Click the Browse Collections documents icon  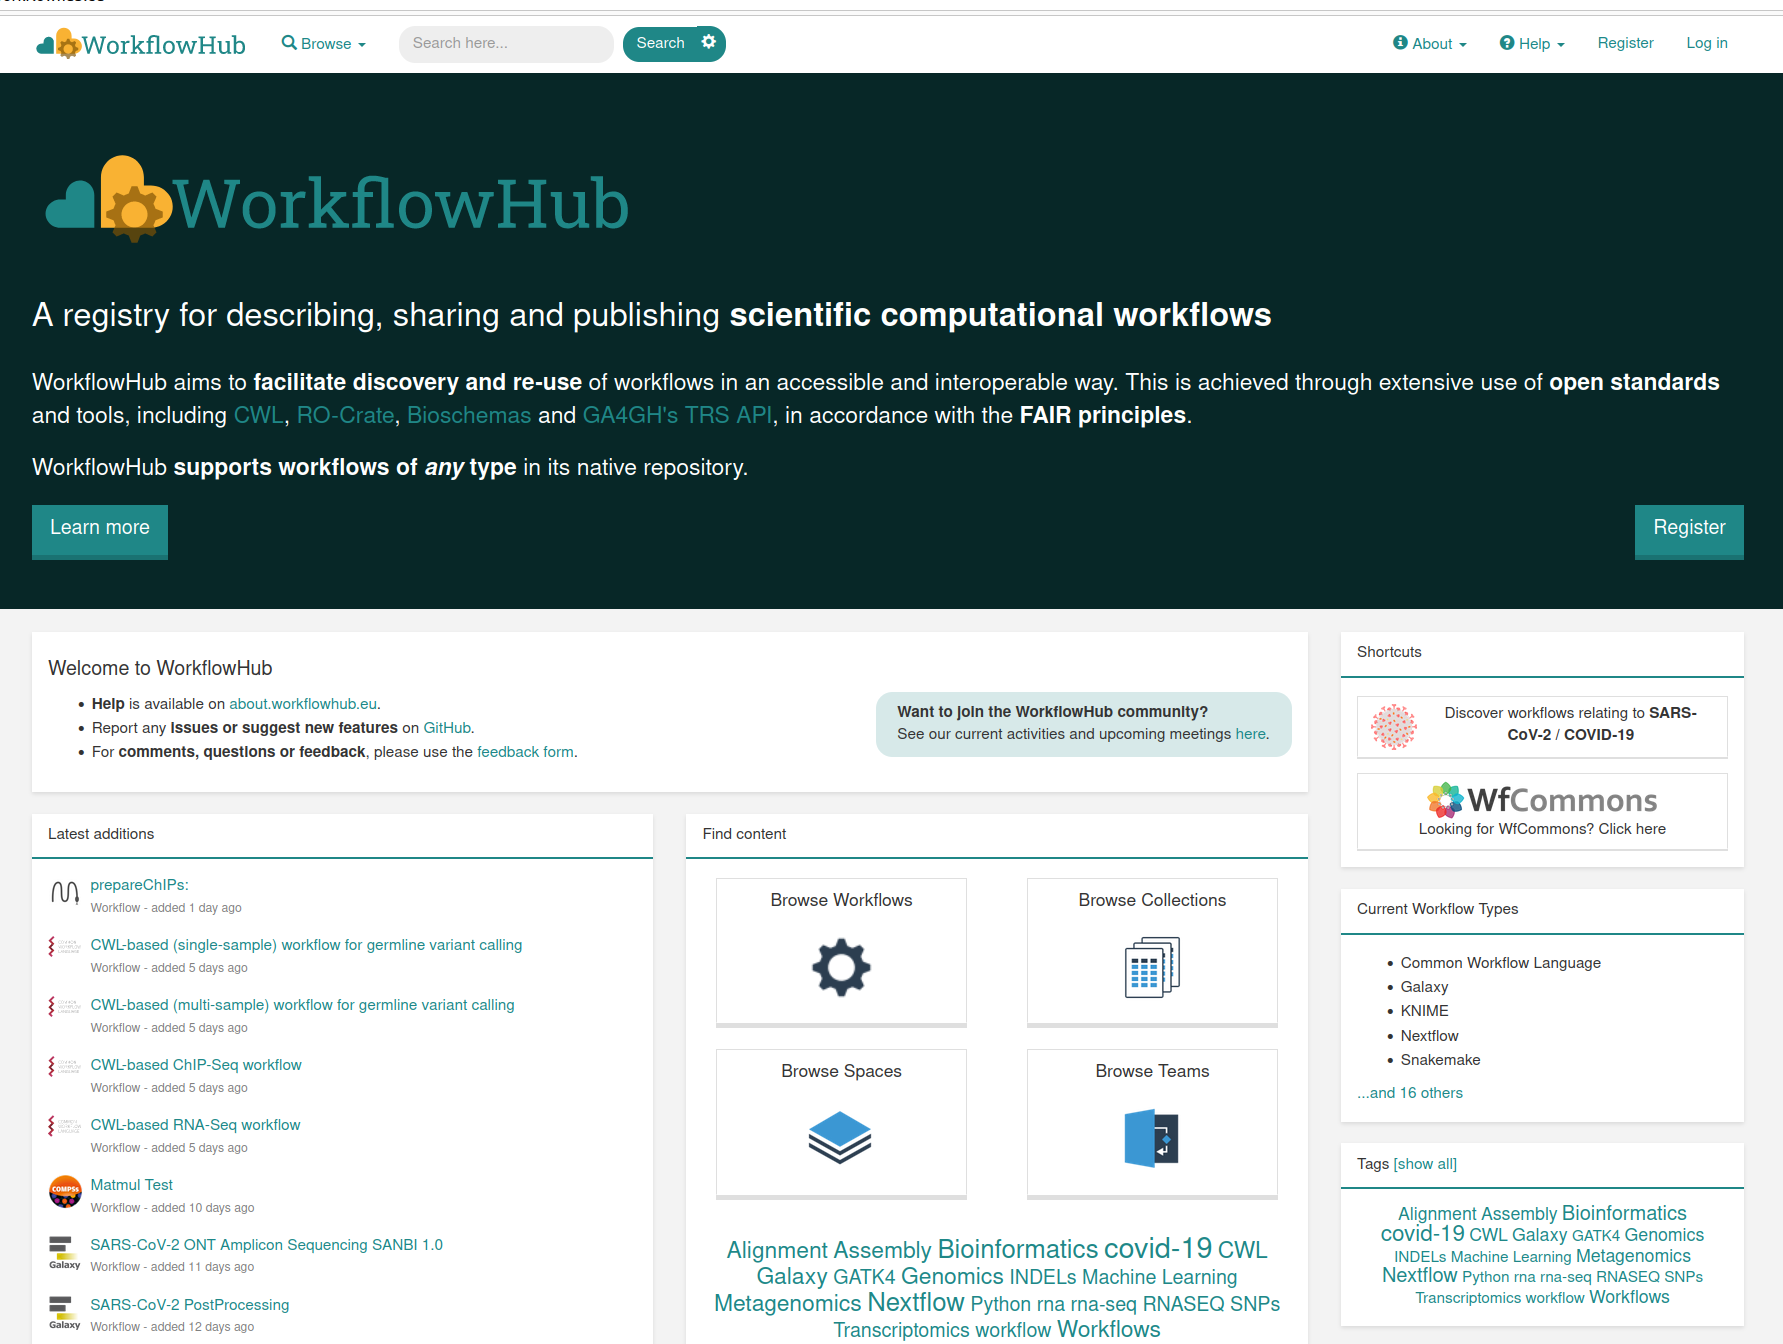(x=1152, y=967)
